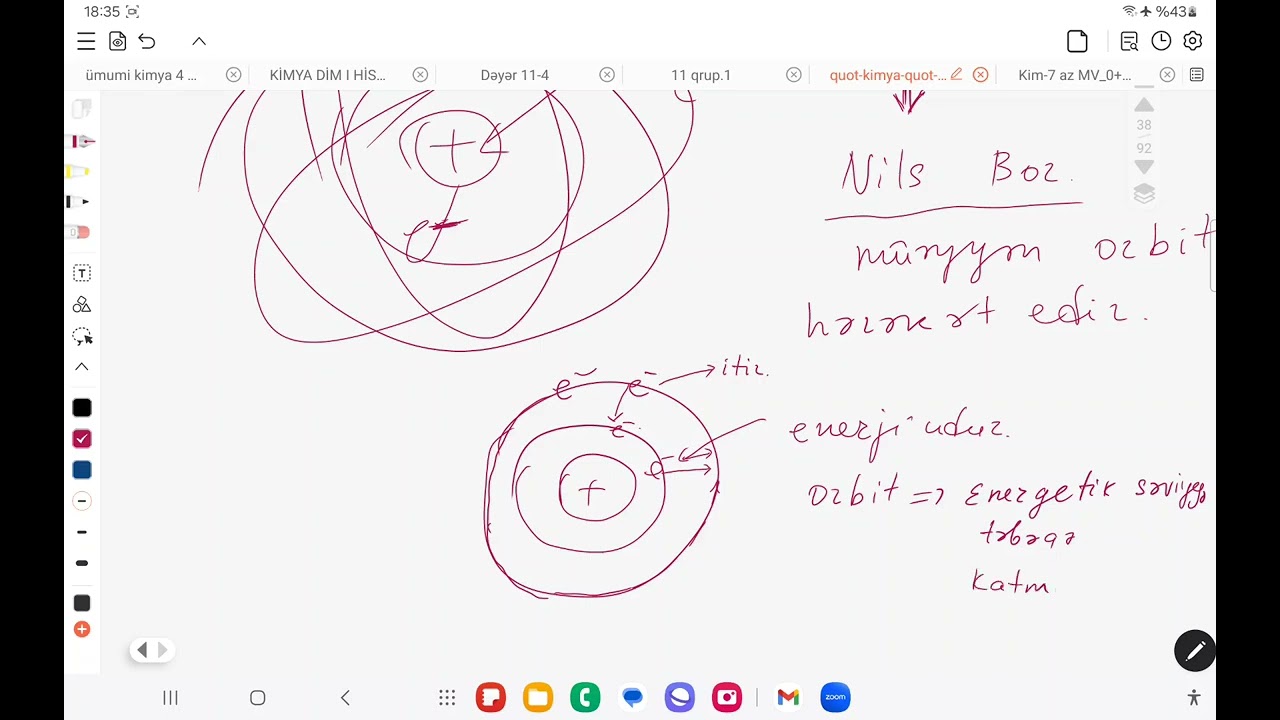1280x720 pixels.
Task: Select the dark square swatch above the plus button
Action: [x=82, y=603]
